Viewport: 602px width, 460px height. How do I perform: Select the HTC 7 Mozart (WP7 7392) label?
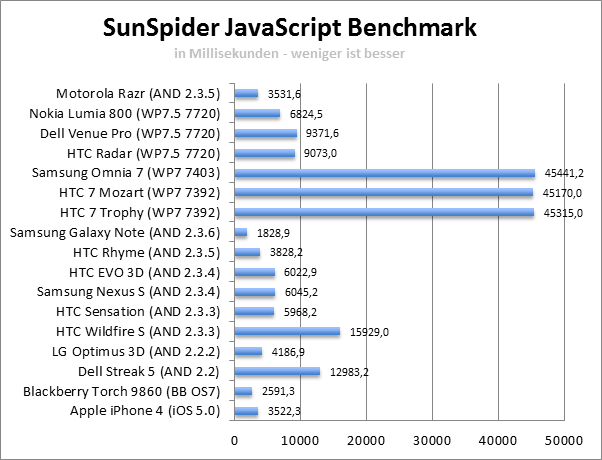140,193
